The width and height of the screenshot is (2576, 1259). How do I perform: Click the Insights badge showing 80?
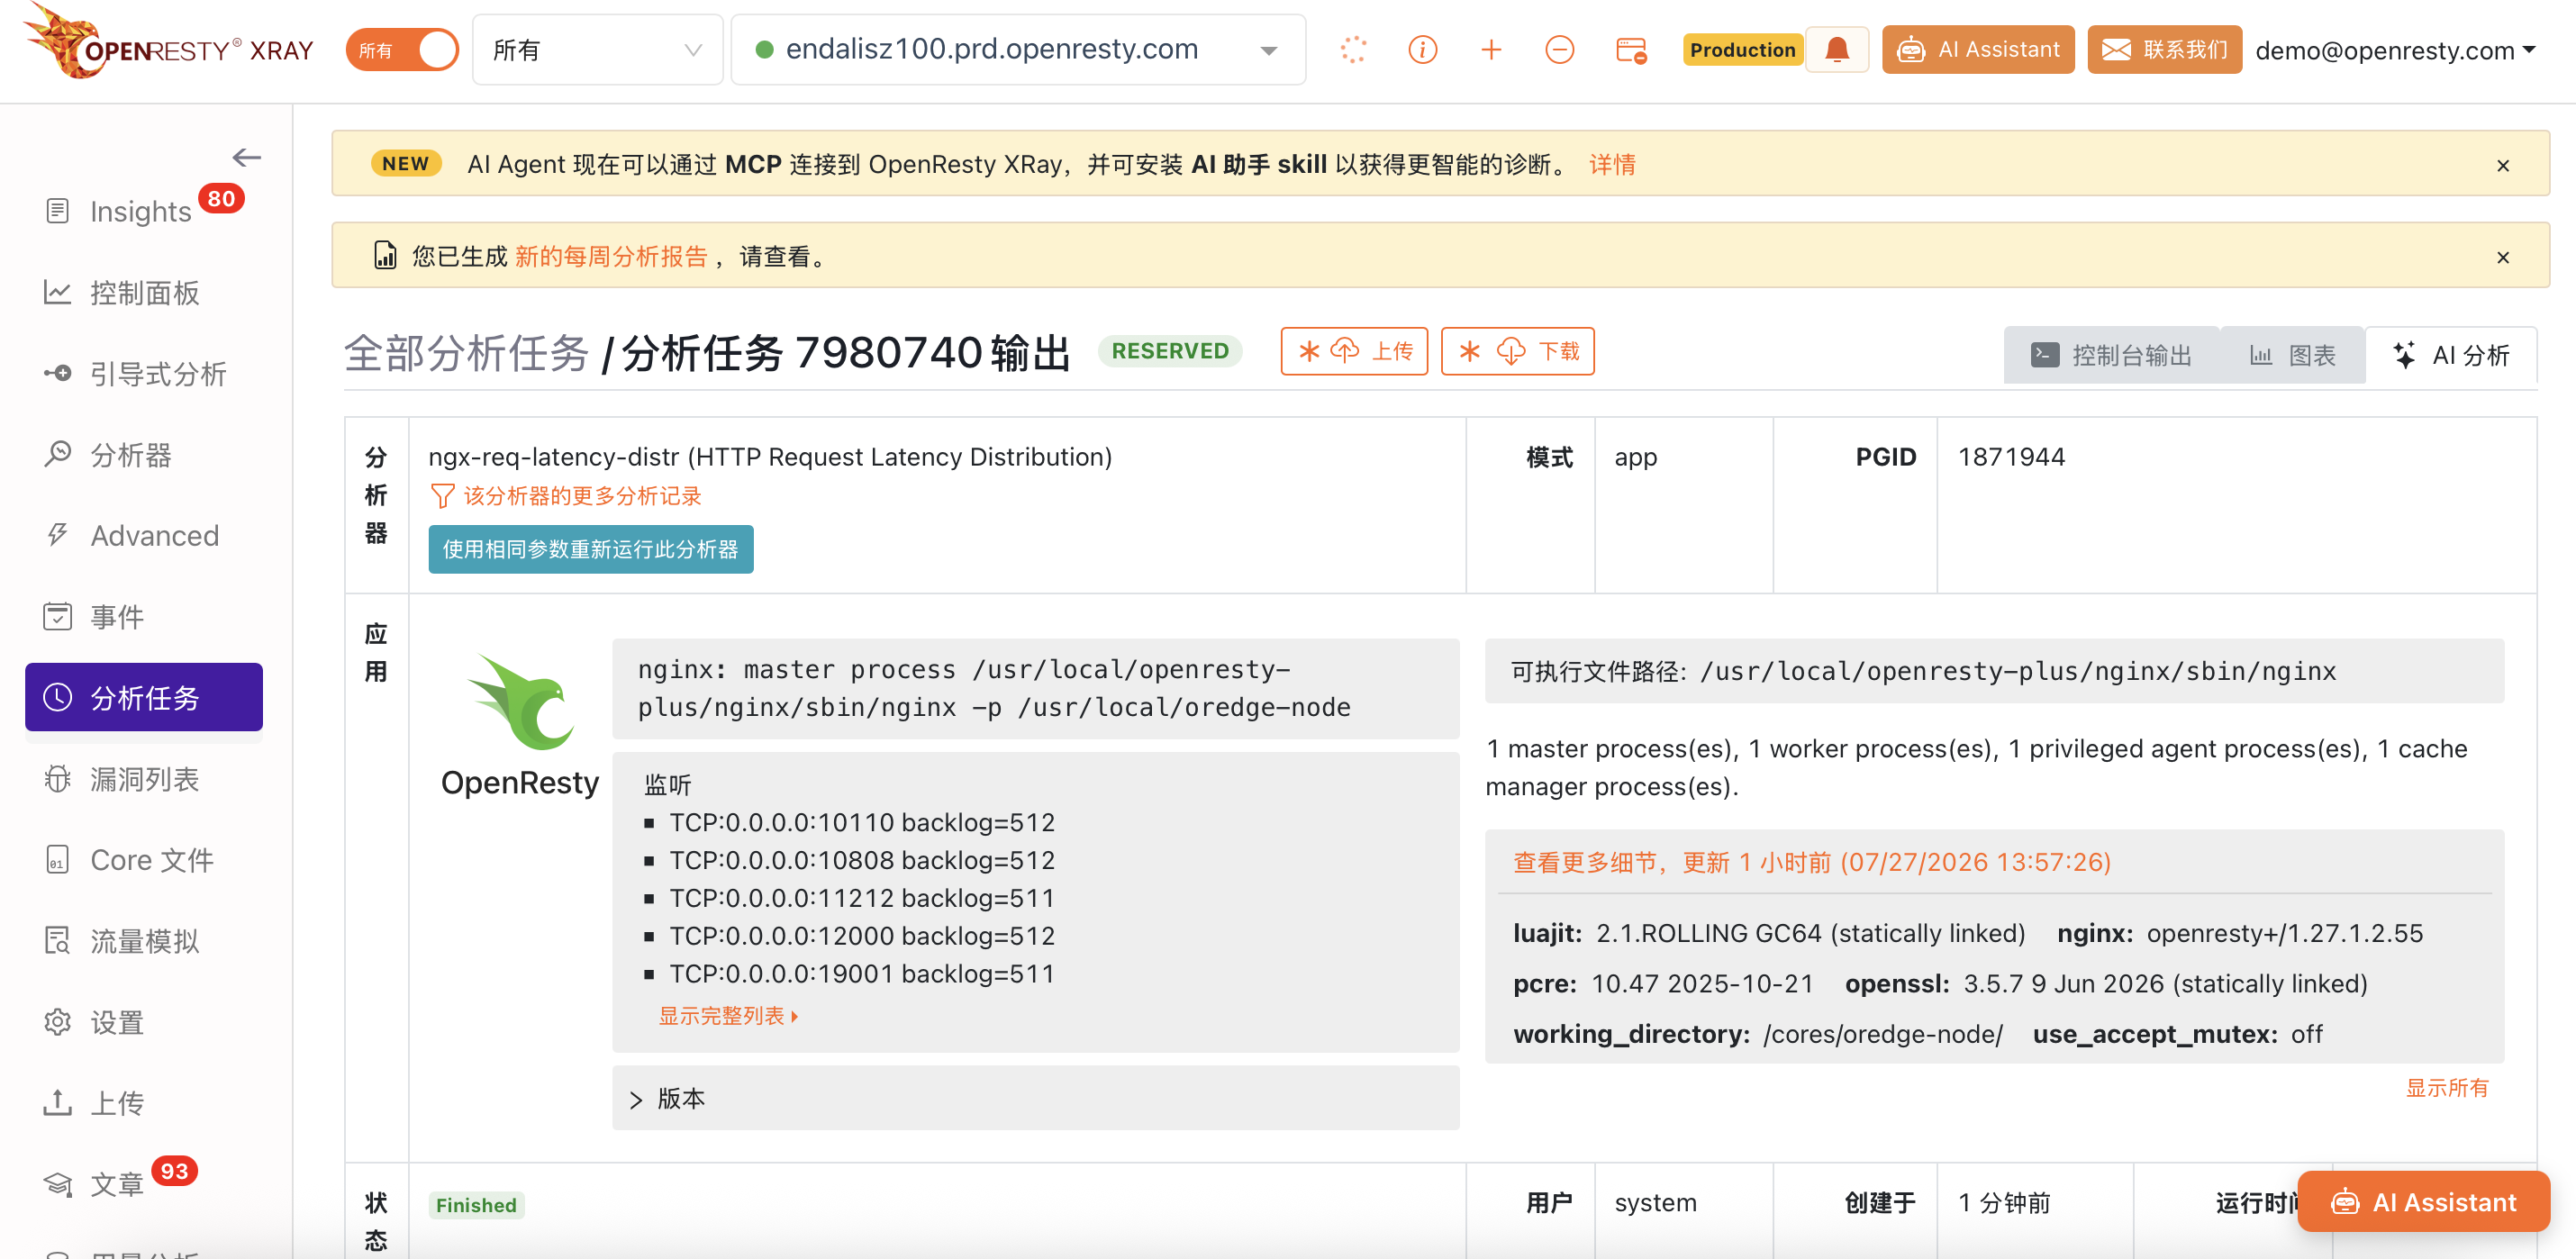(x=221, y=198)
